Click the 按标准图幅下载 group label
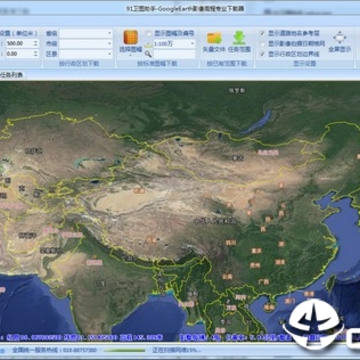This screenshot has width=360, height=360. 157,64
